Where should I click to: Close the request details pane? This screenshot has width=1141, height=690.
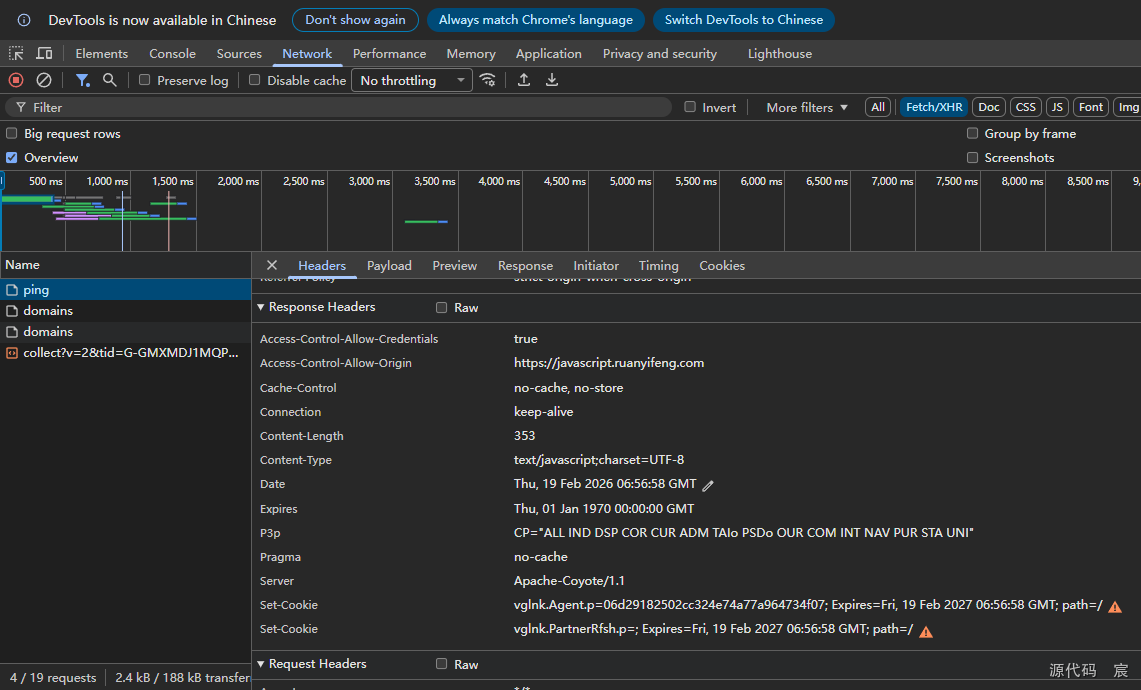(271, 266)
